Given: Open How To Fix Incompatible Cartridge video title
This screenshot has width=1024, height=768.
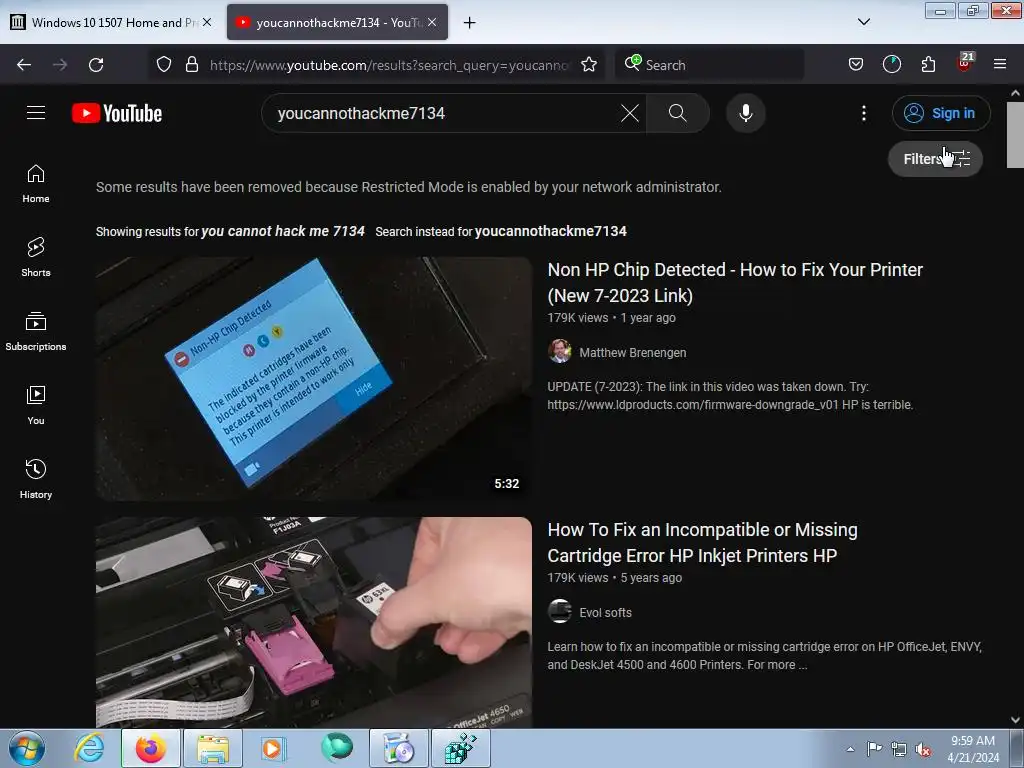Looking at the screenshot, I should 703,542.
